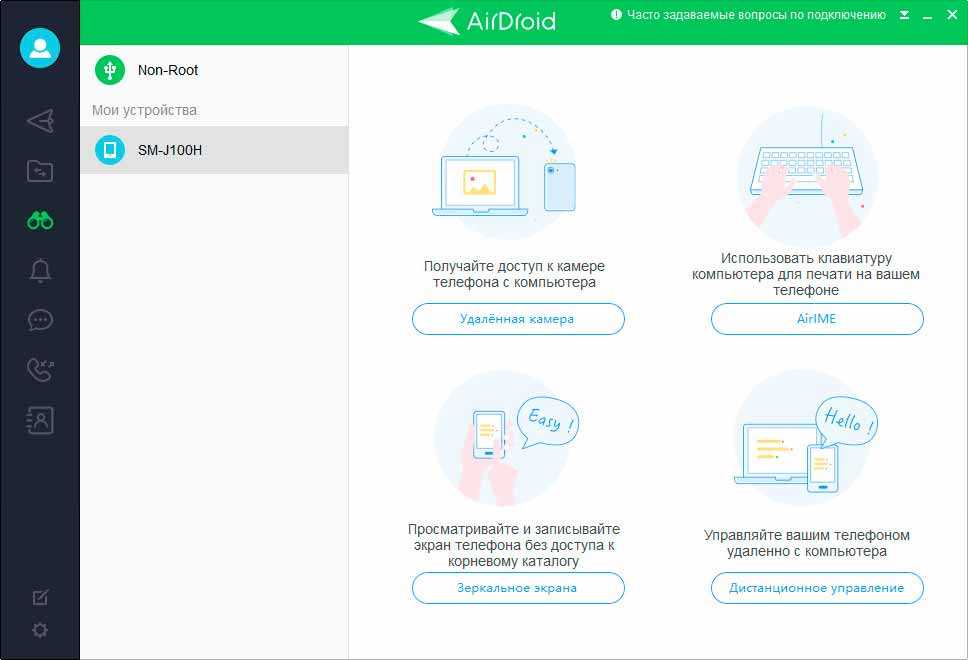Minimize the AirDroid window
The height and width of the screenshot is (660, 968).
(927, 16)
